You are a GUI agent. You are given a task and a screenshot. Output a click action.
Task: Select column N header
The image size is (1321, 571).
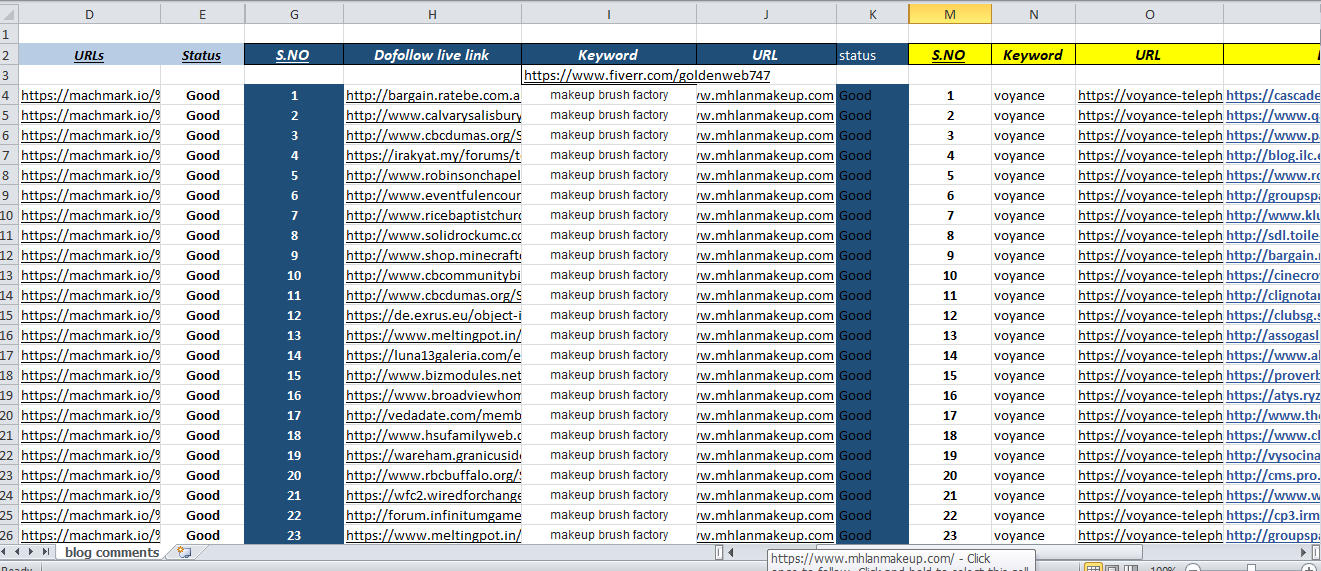point(1033,14)
